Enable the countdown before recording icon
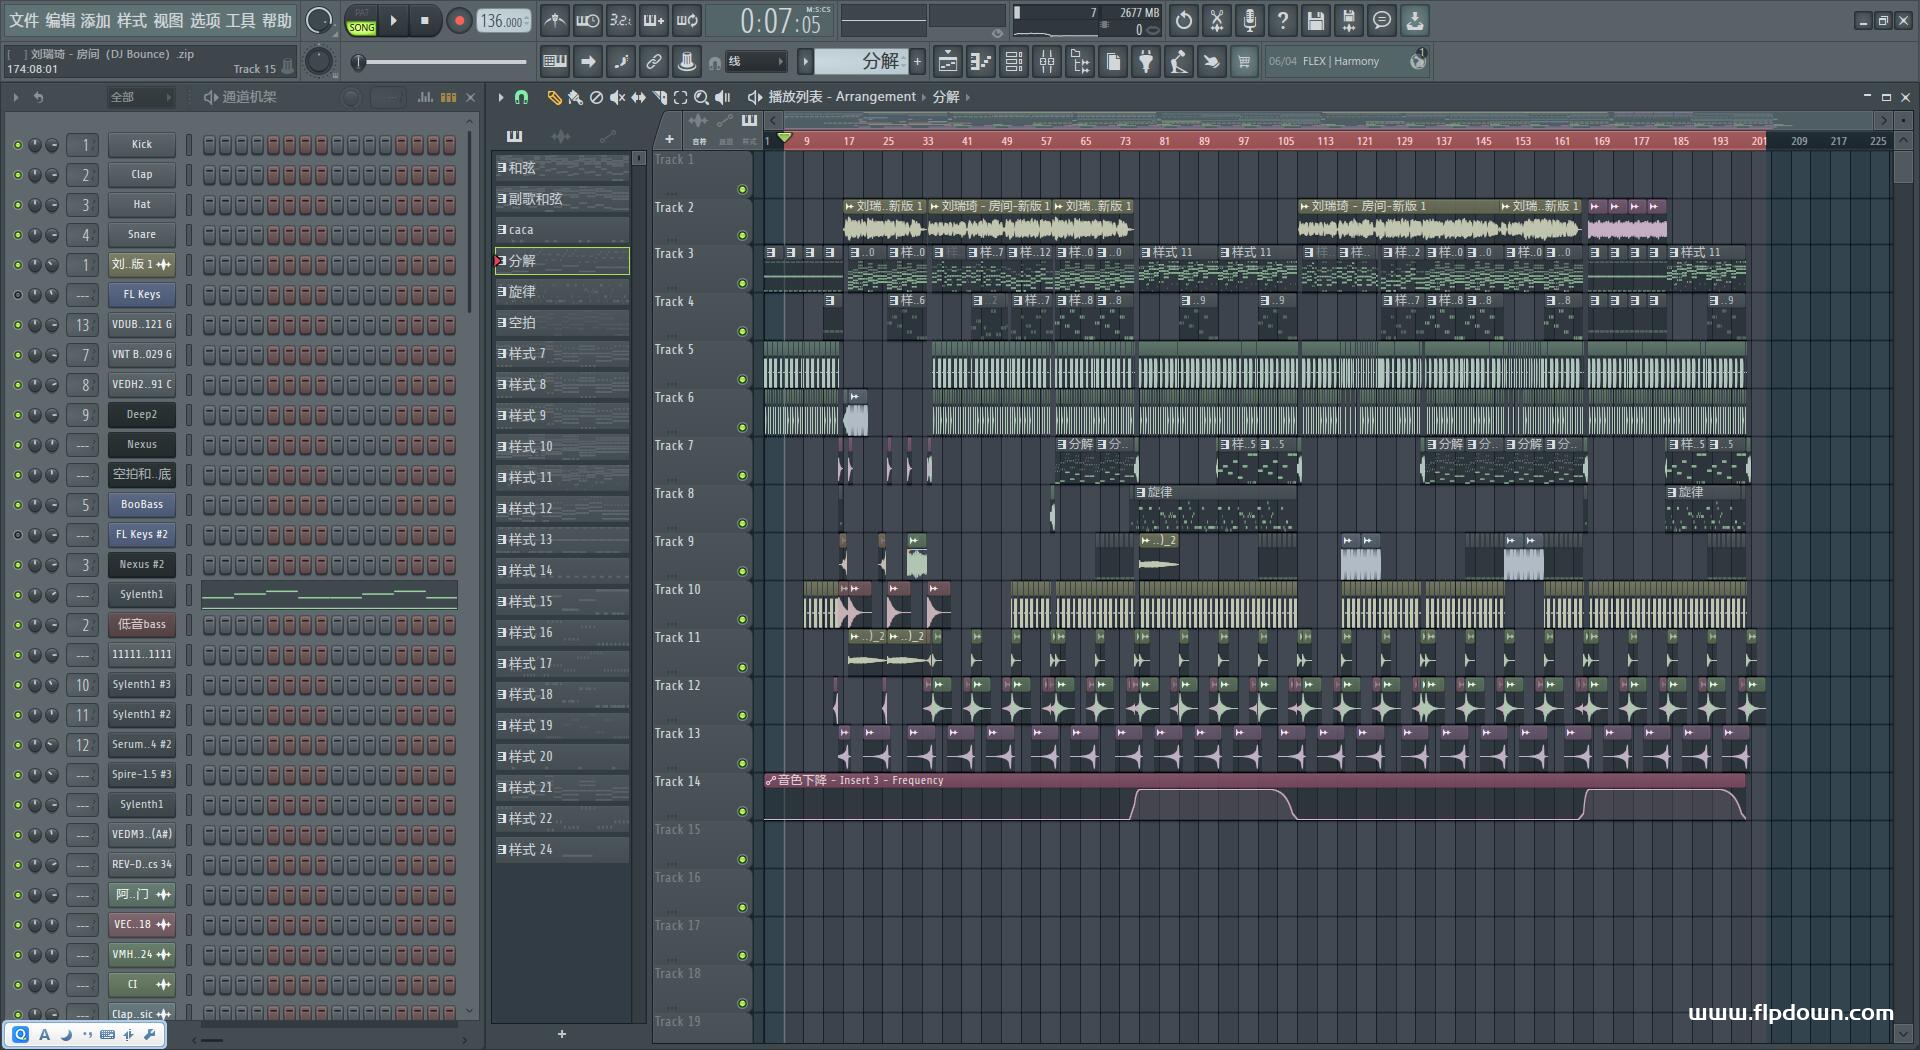1920x1050 pixels. [620, 20]
